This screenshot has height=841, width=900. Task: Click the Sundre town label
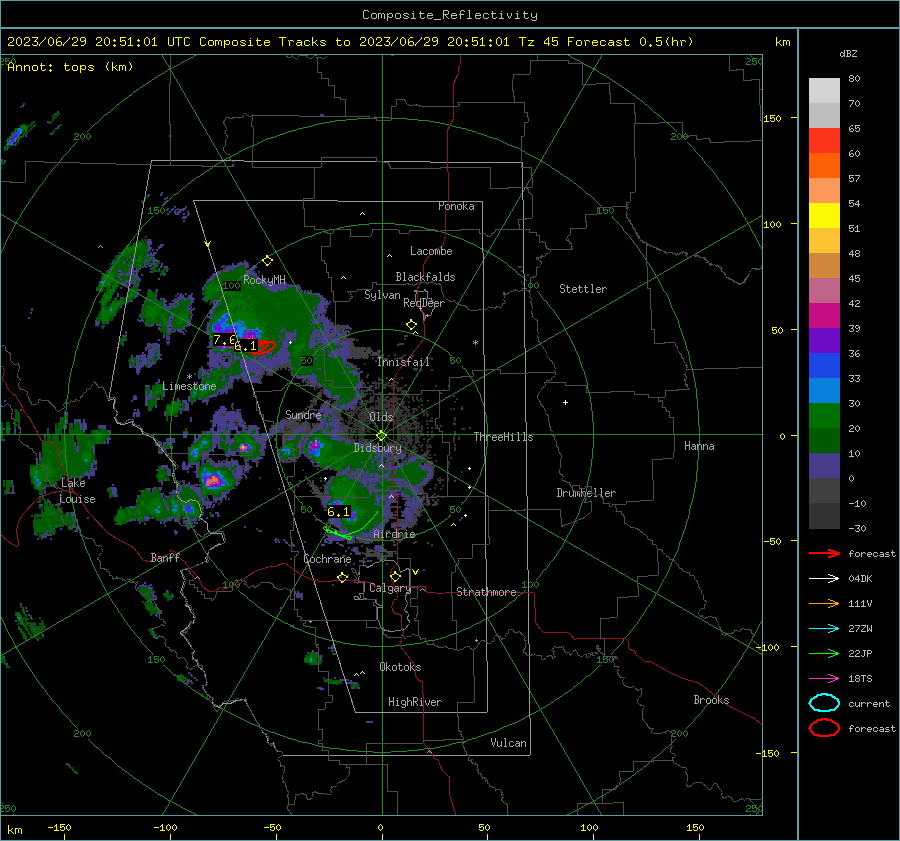click(303, 414)
